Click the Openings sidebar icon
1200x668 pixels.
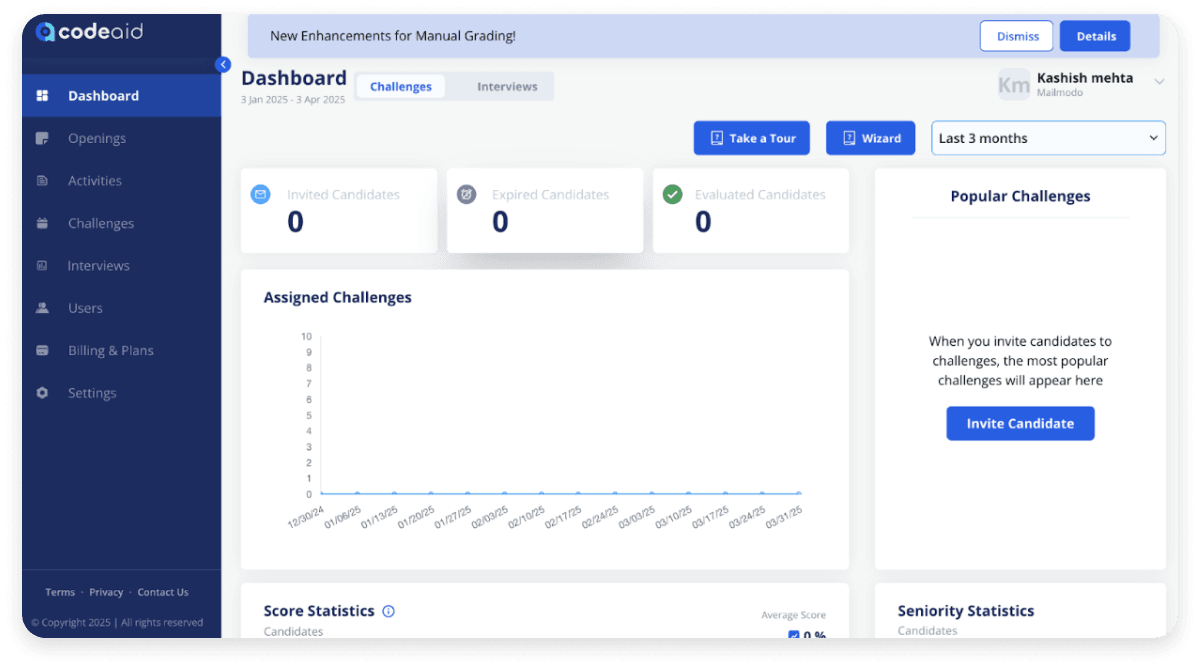(x=42, y=138)
